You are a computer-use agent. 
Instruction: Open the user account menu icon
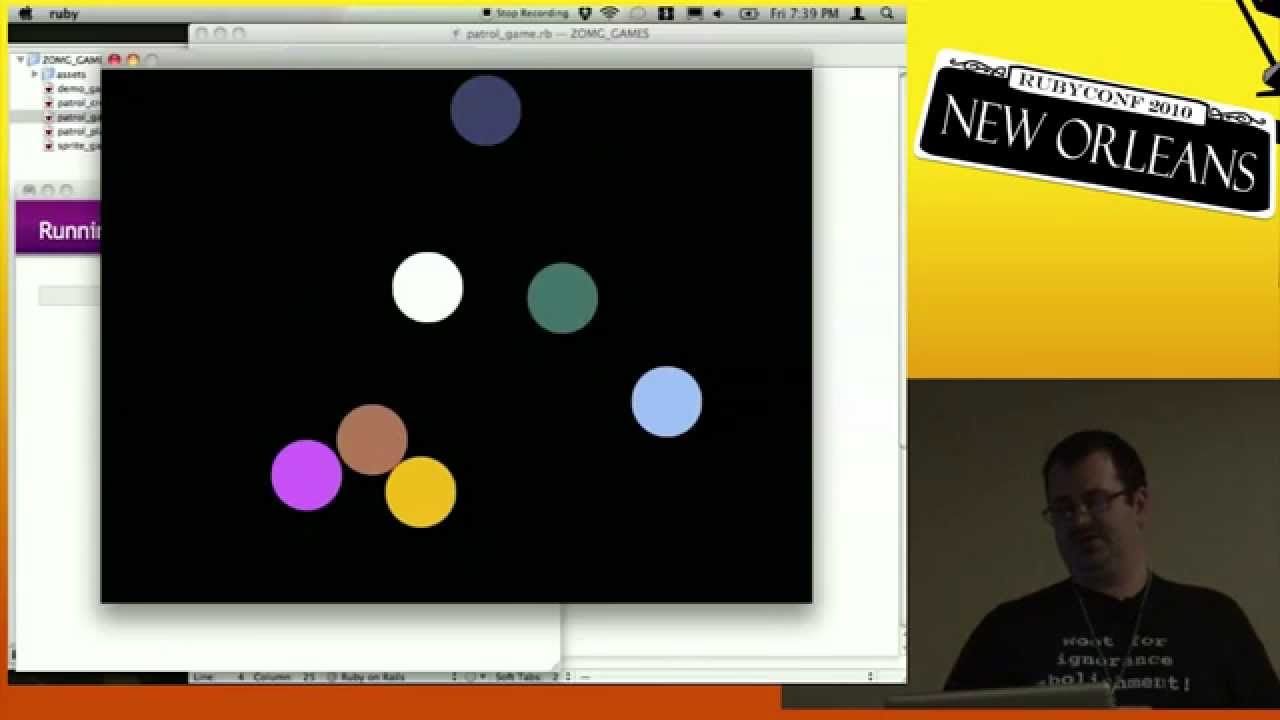click(x=859, y=13)
